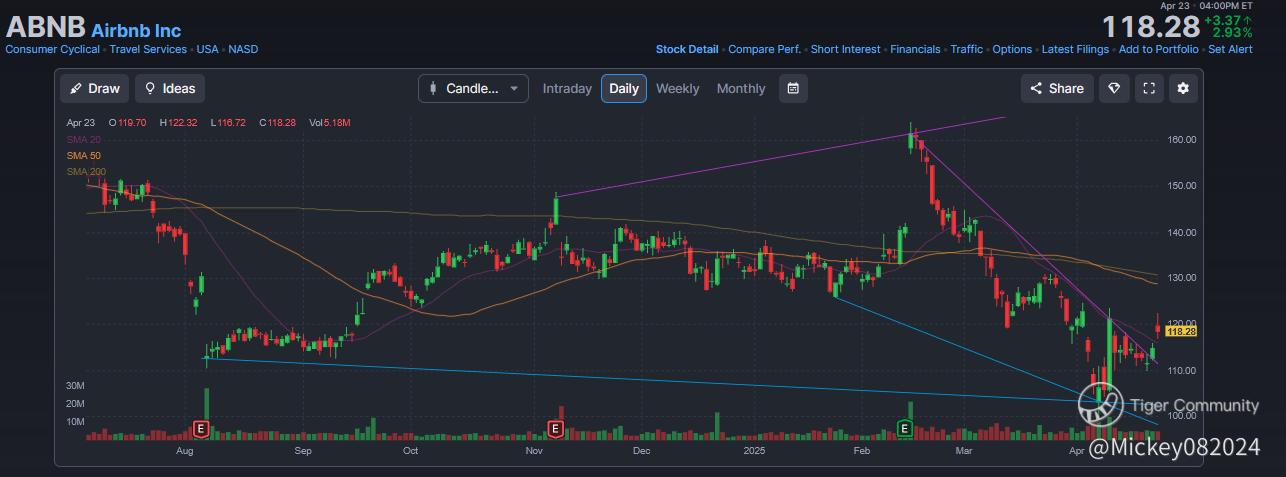Open the Consumer Cyclical sector link

[53, 49]
